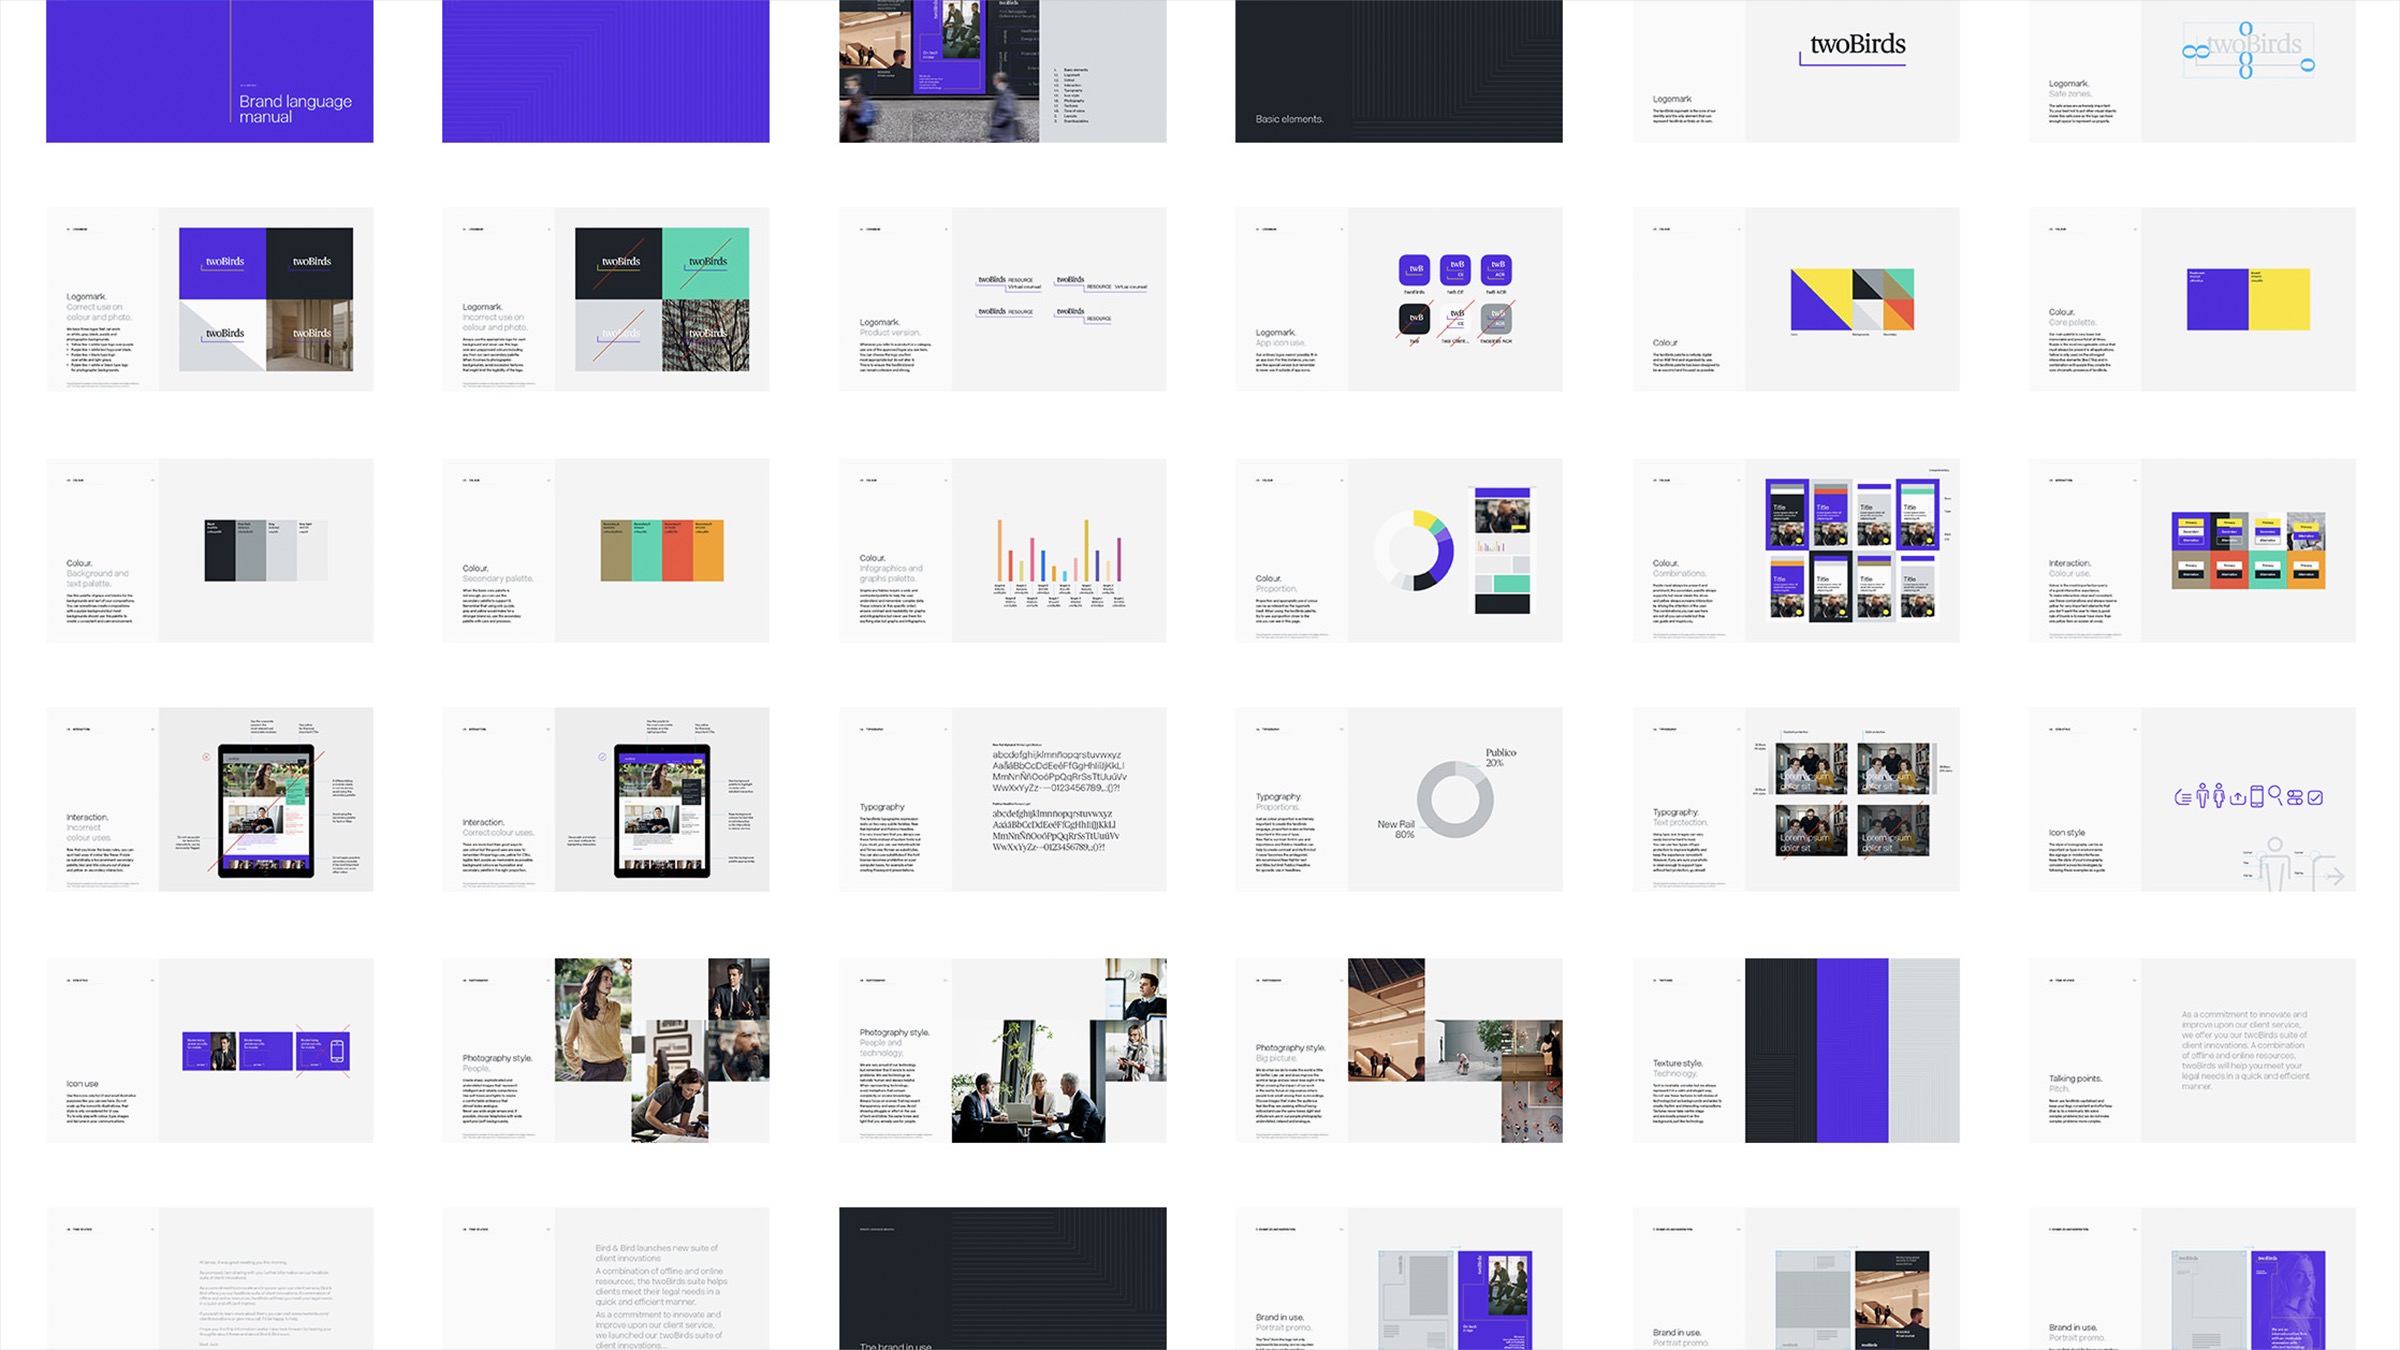Image resolution: width=2400 pixels, height=1350 pixels.
Task: Open the Texture style Technology slide
Action: click(1795, 1050)
